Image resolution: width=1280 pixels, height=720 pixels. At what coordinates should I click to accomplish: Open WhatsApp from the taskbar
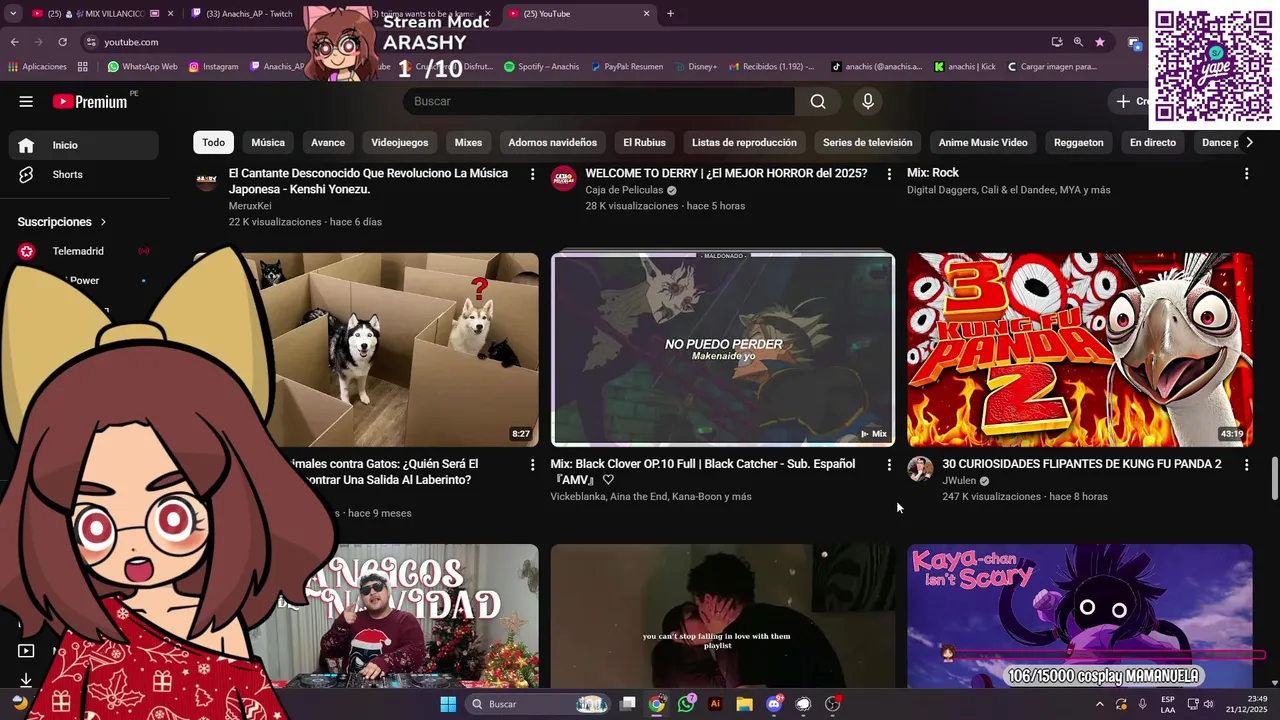[x=686, y=704]
